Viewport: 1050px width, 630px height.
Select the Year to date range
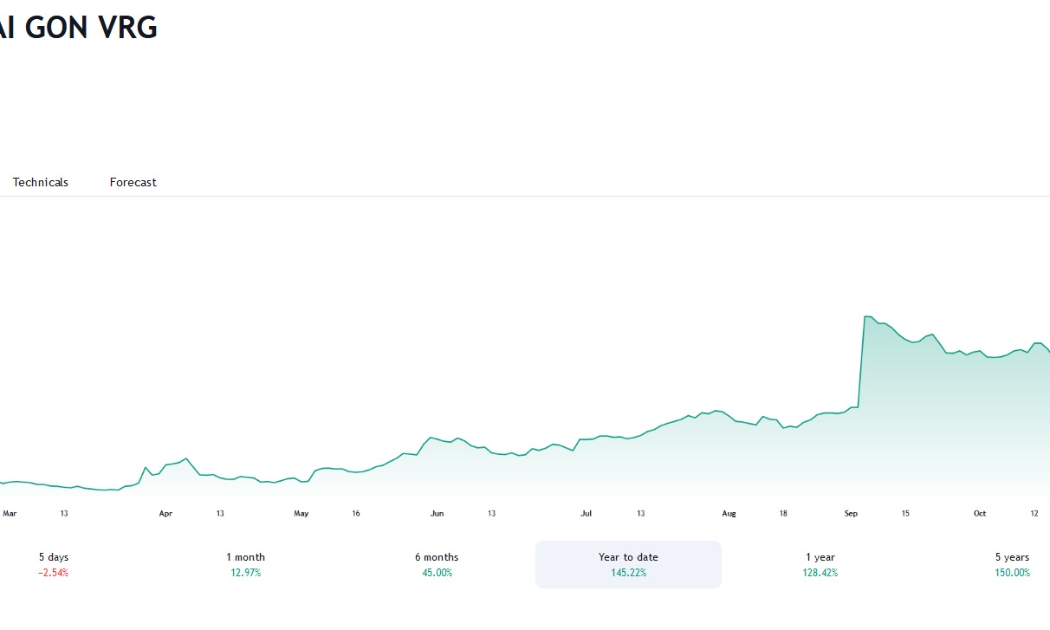[x=628, y=564]
